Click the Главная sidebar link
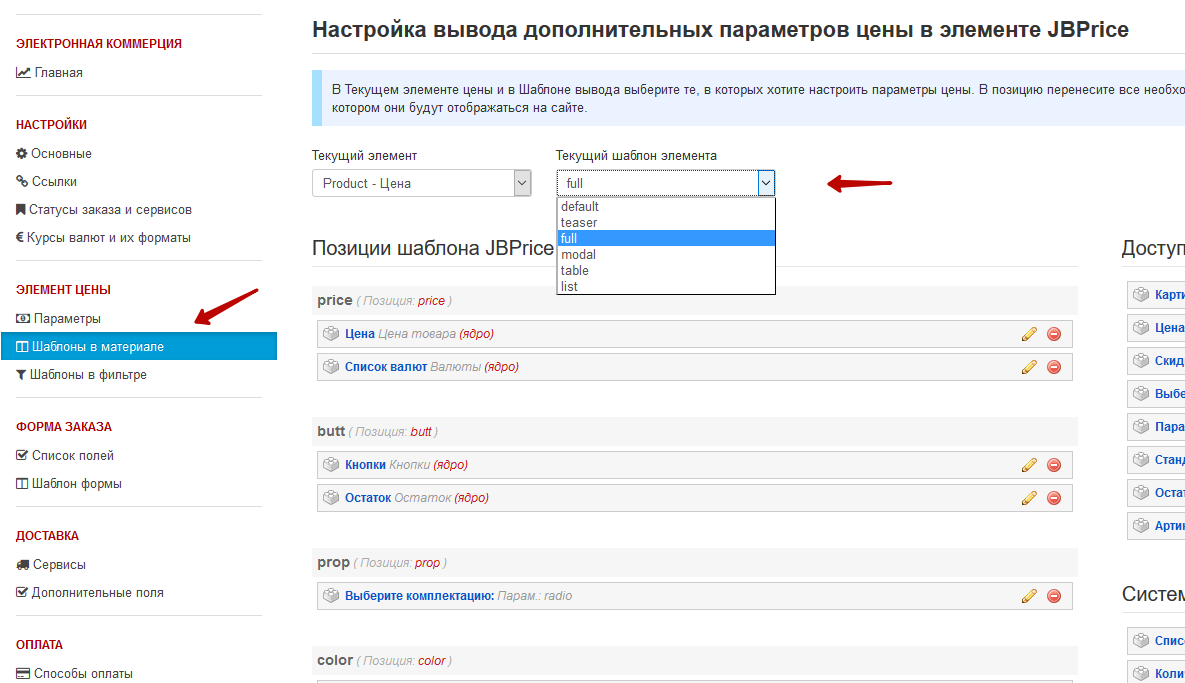The height and width of the screenshot is (683, 1185). (x=58, y=73)
